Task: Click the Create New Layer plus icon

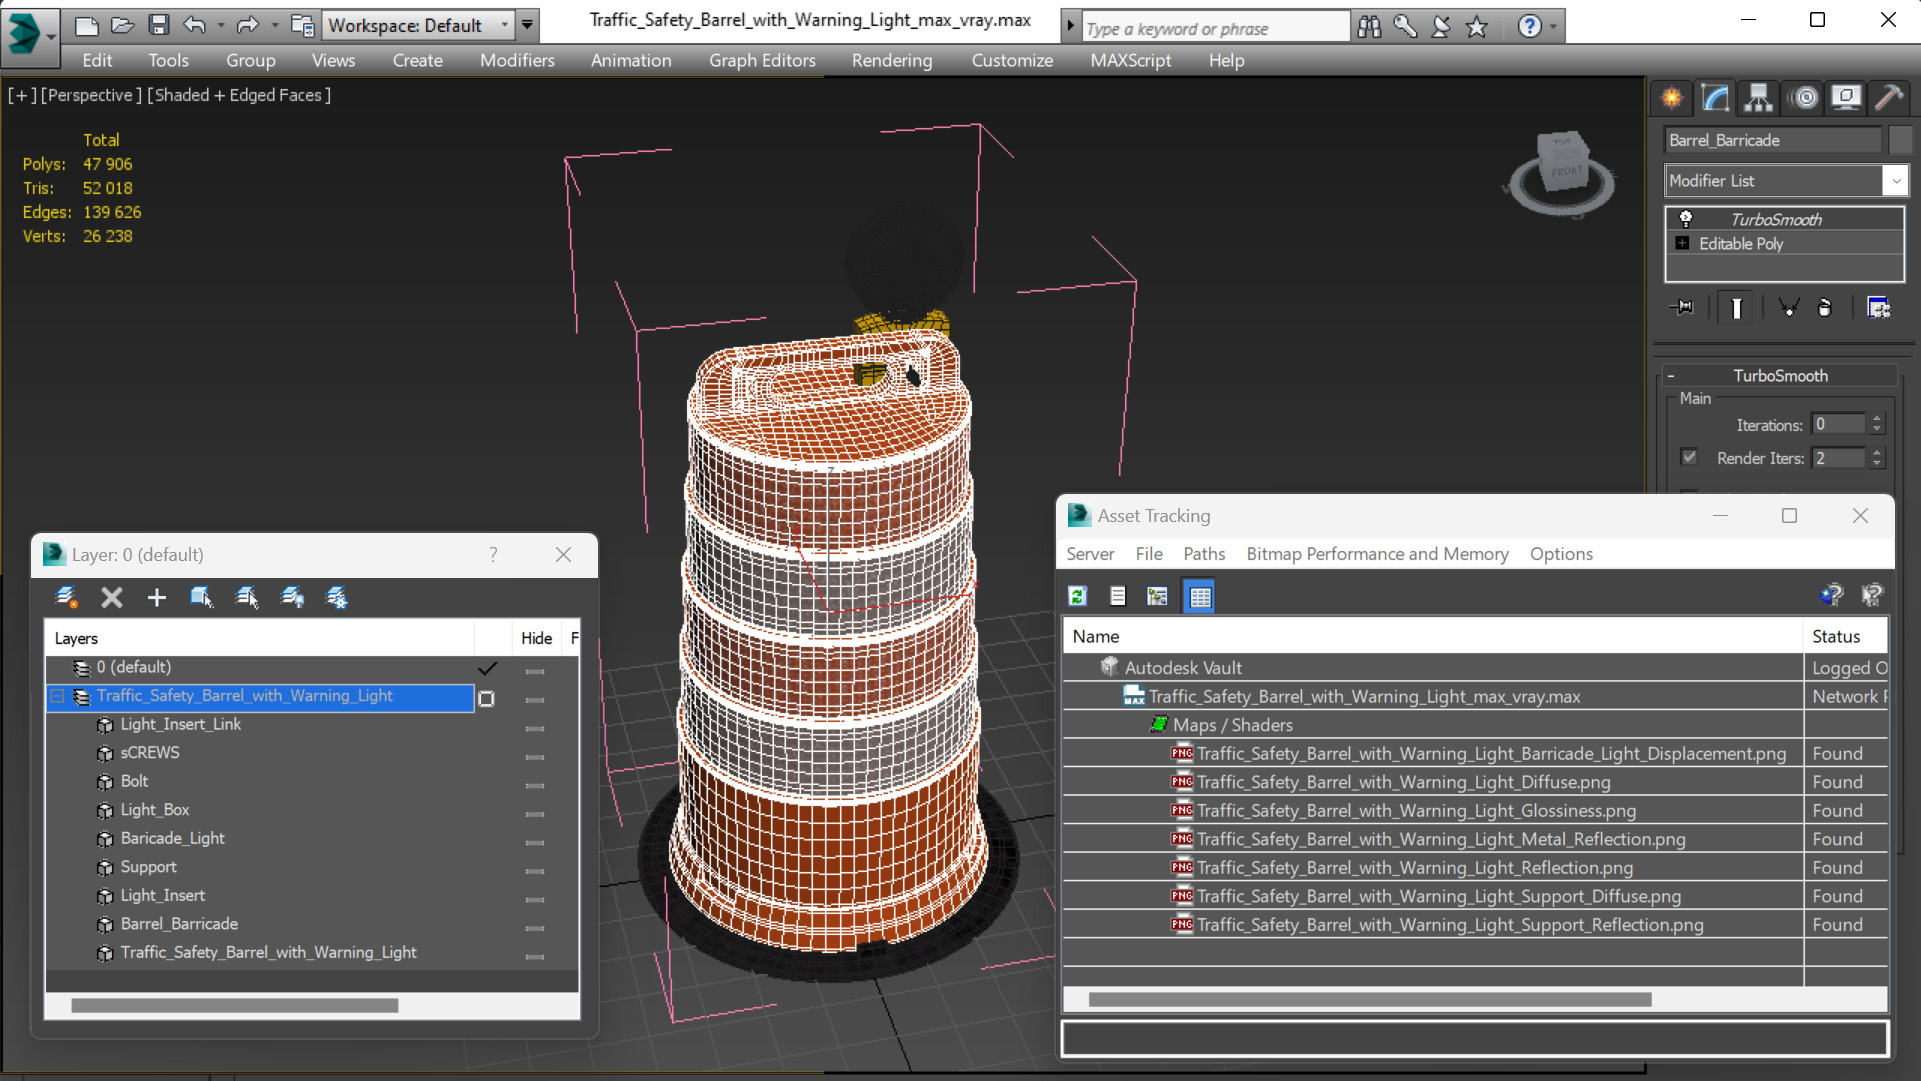Action: tap(156, 597)
